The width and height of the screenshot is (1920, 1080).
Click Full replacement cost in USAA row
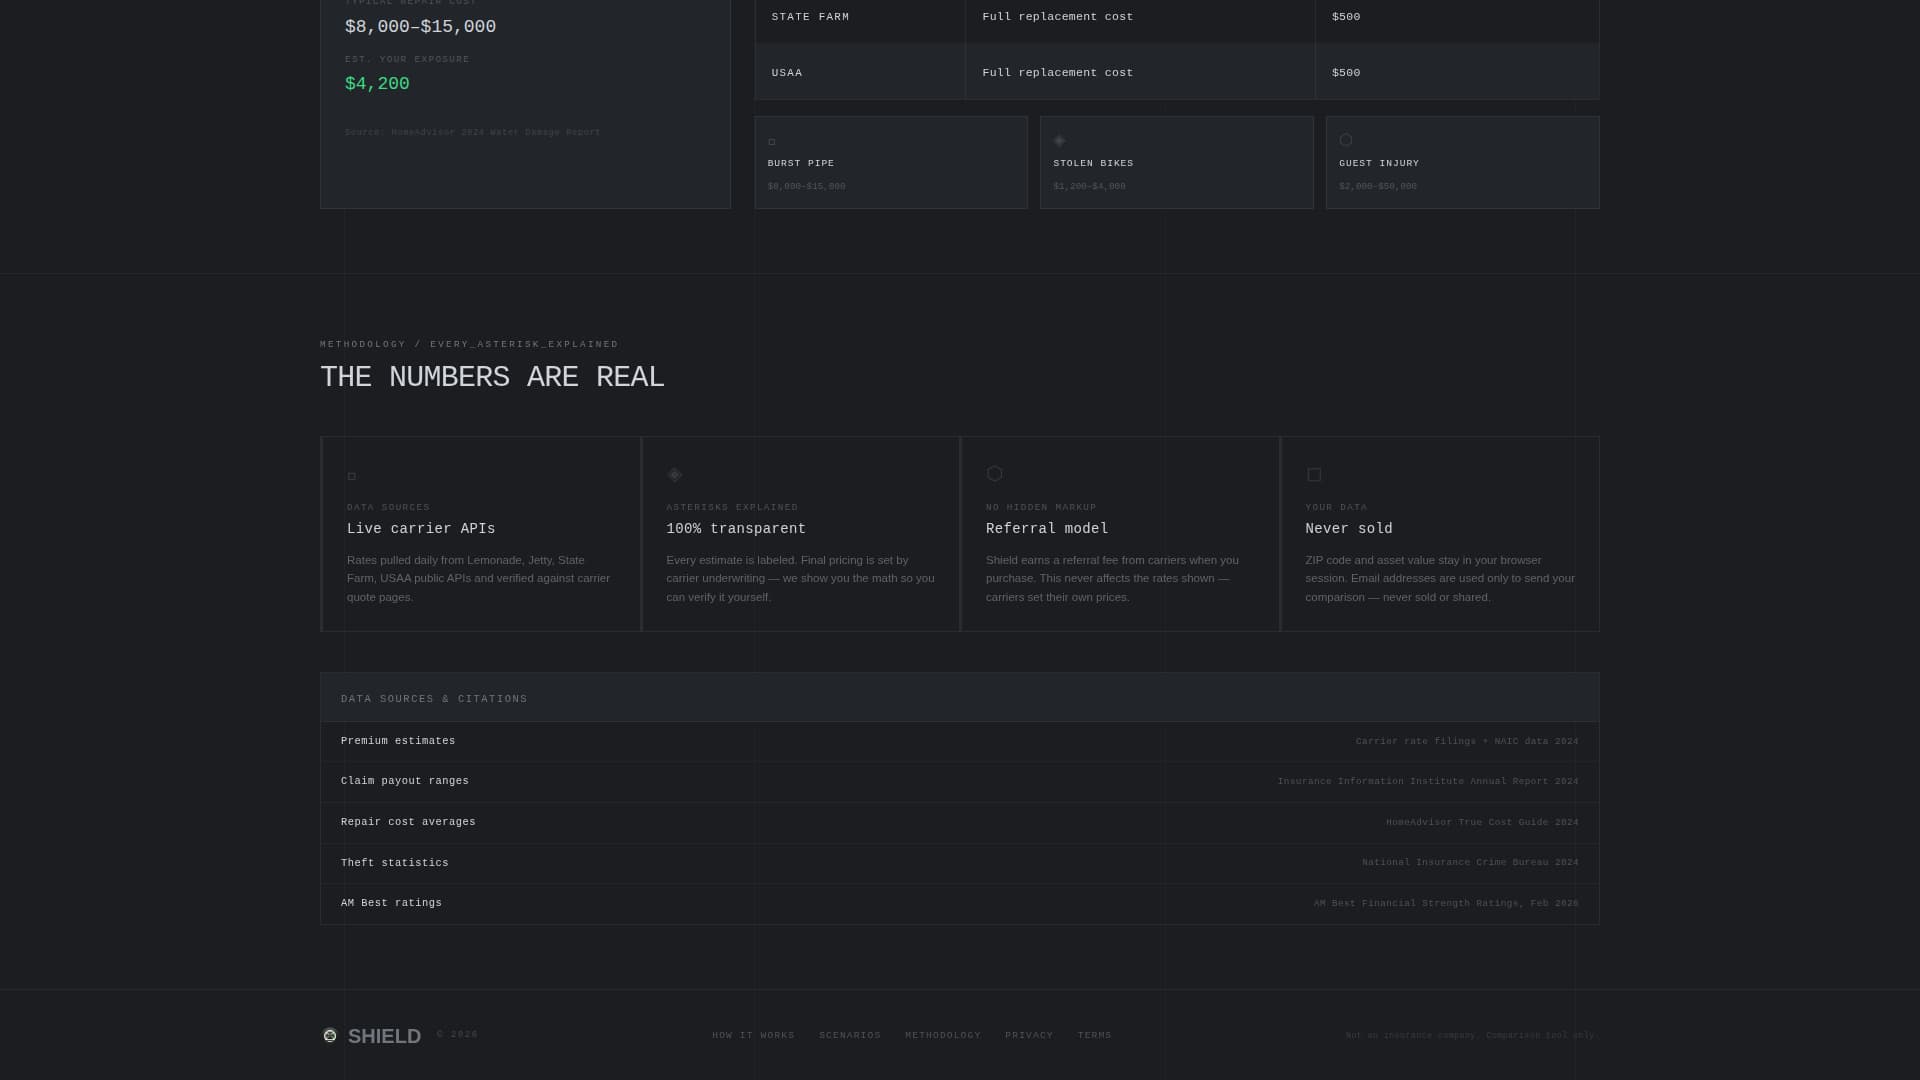coord(1057,73)
